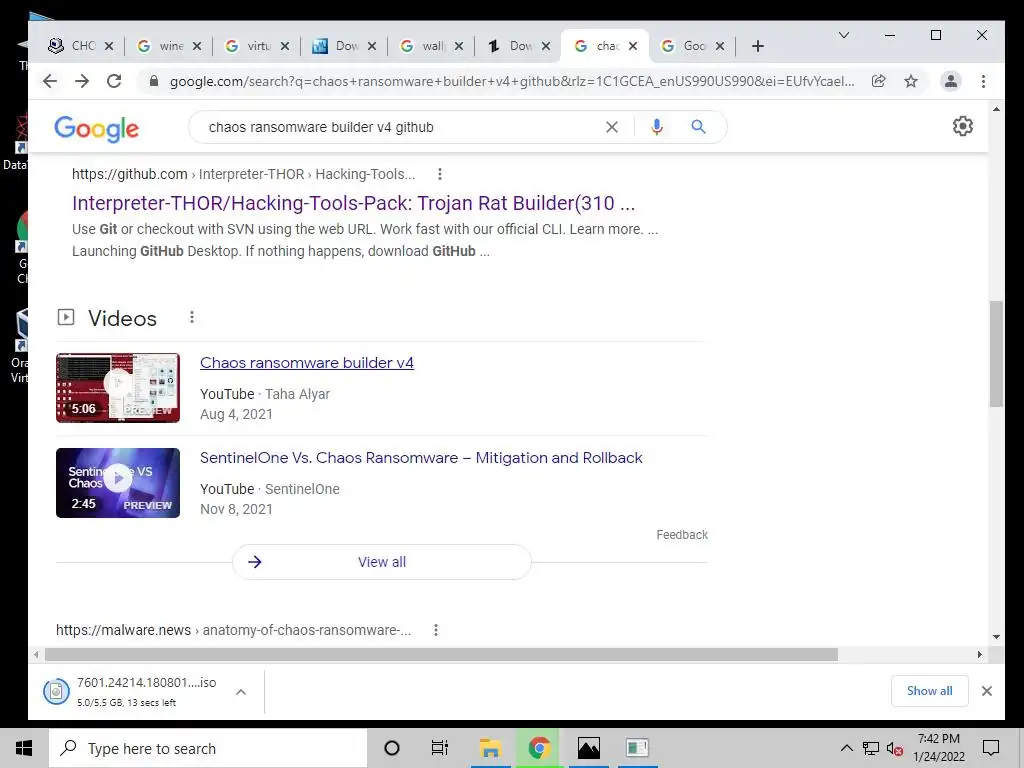This screenshot has height=768, width=1024.
Task: Open the Windows Start menu
Action: 24,748
